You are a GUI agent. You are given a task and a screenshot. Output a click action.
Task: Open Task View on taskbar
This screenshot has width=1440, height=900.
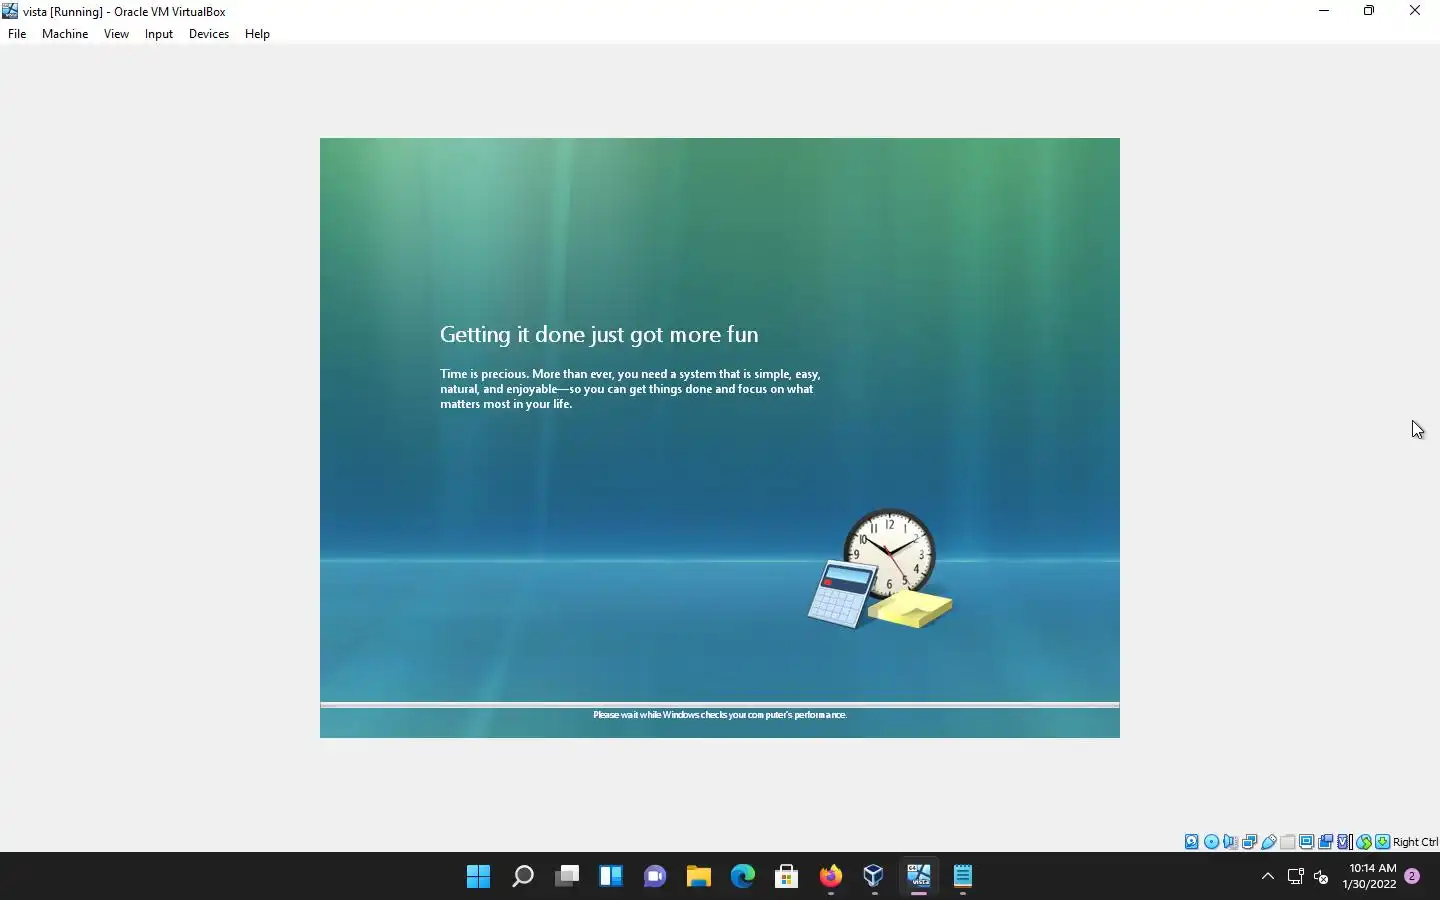[567, 877]
